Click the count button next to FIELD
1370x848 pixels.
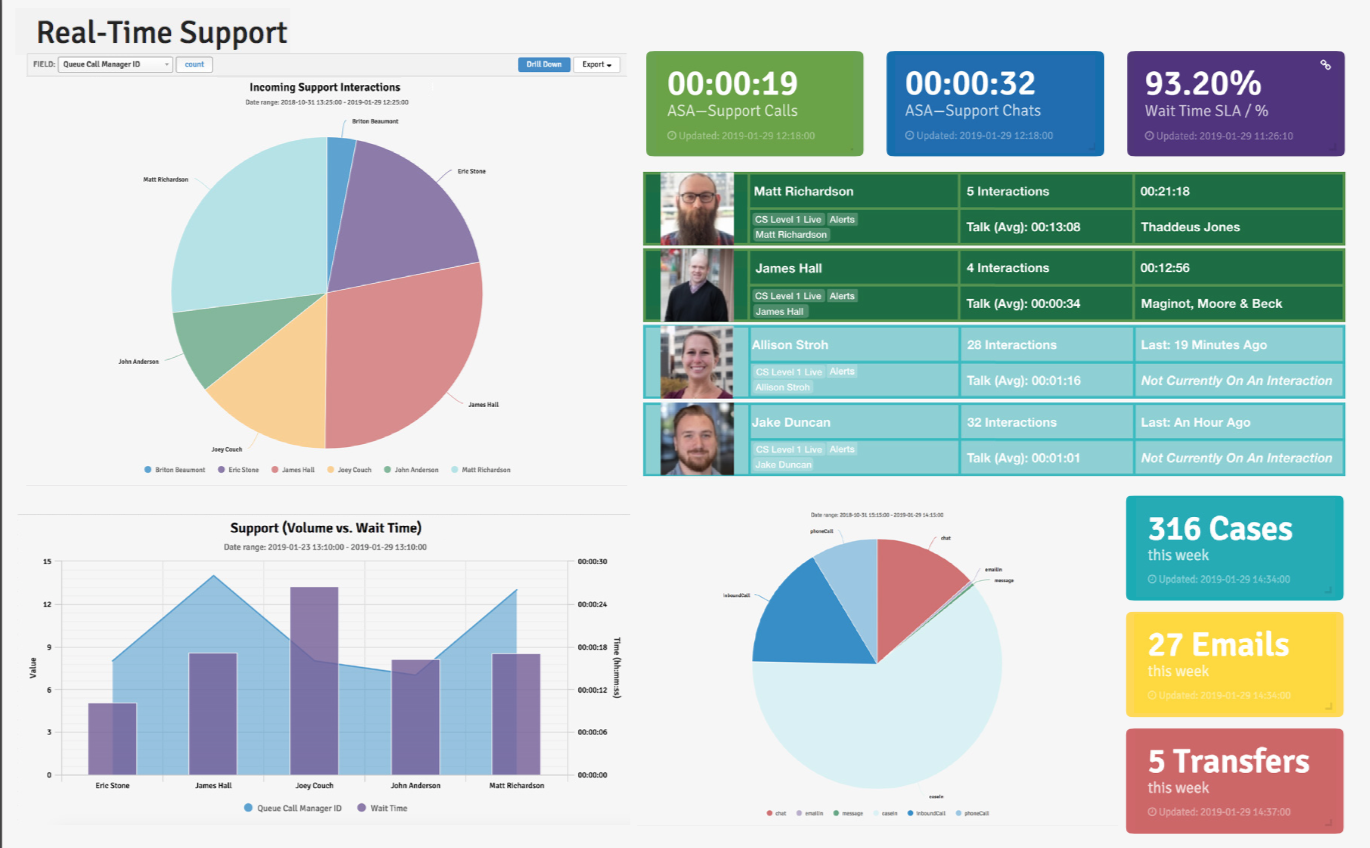pyautogui.click(x=194, y=64)
